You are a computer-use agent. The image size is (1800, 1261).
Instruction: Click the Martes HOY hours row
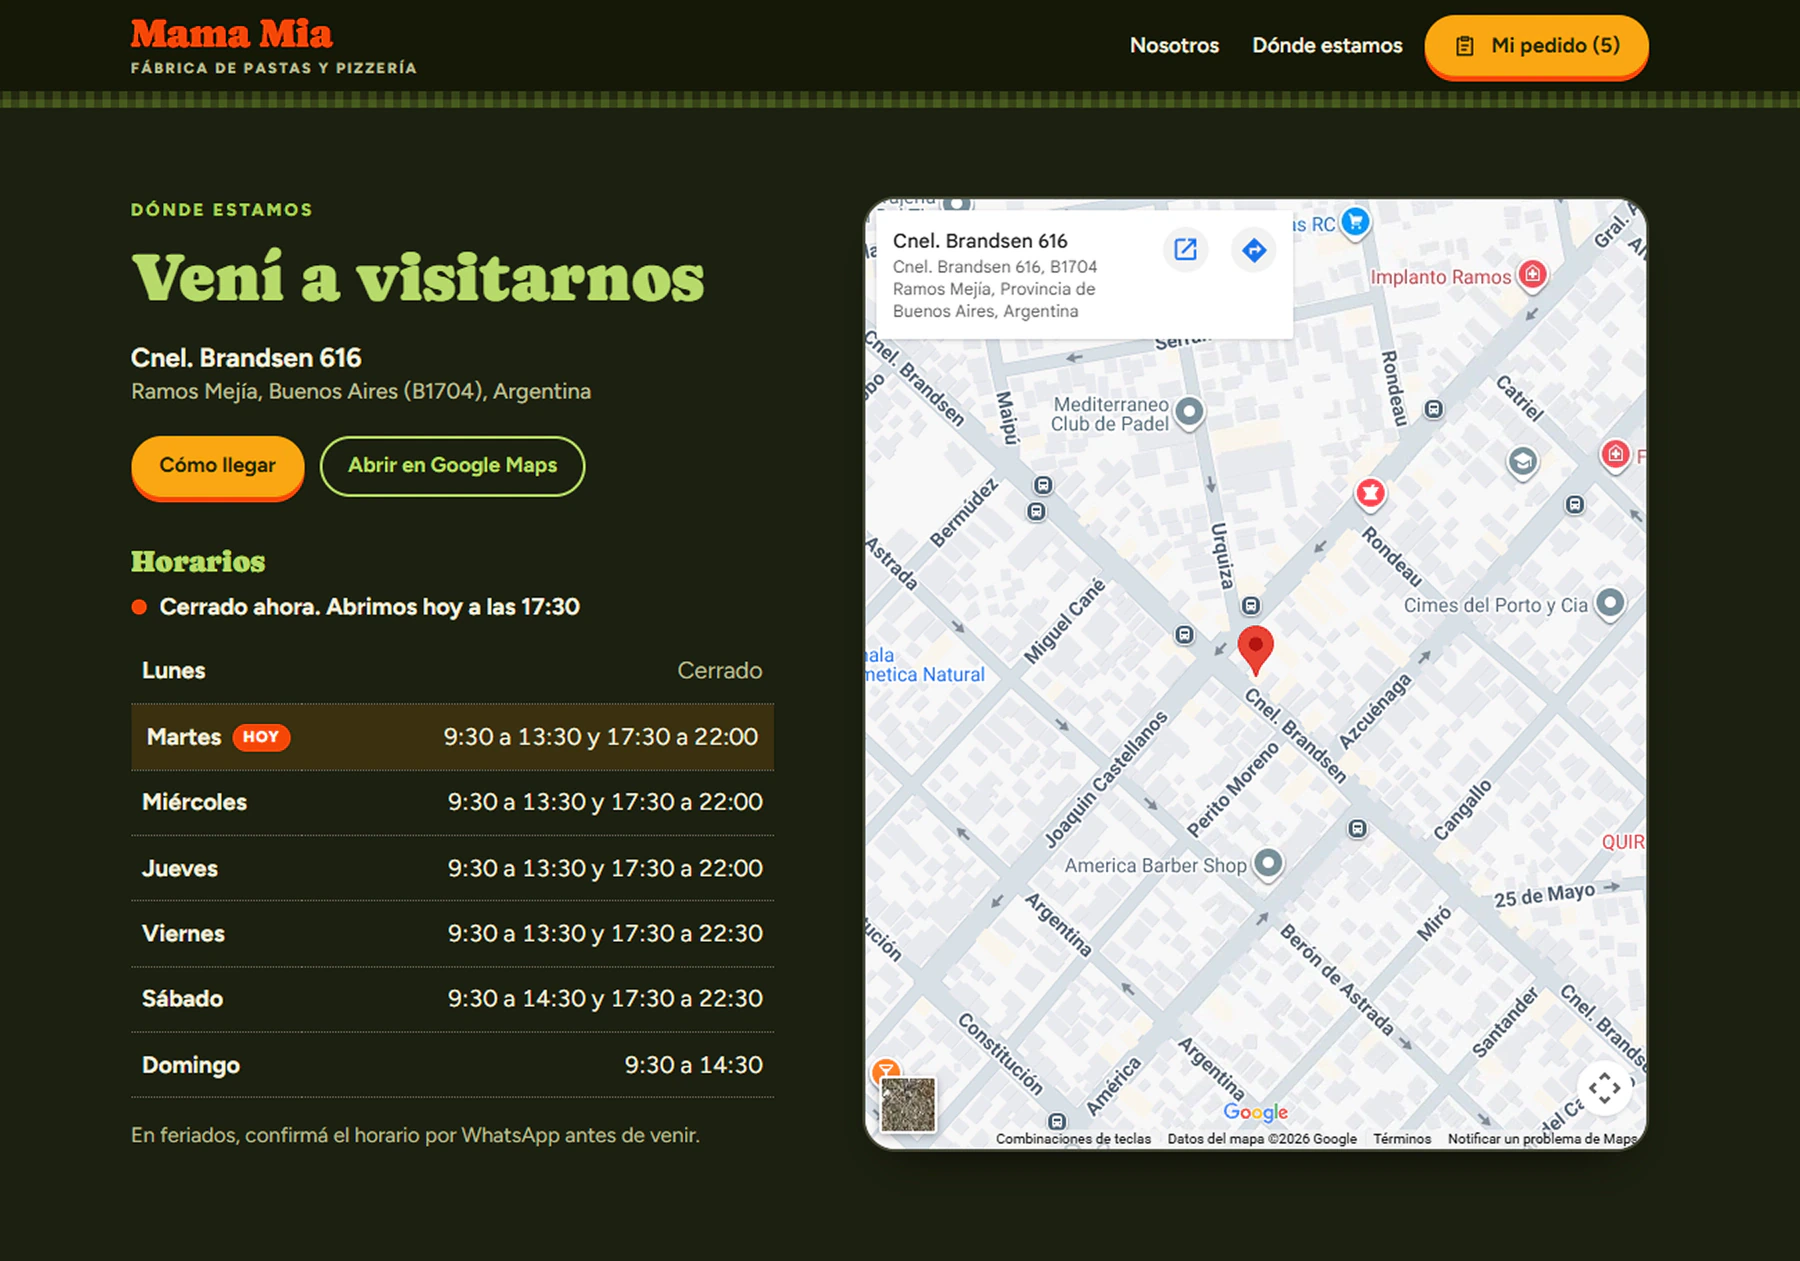[x=452, y=737]
